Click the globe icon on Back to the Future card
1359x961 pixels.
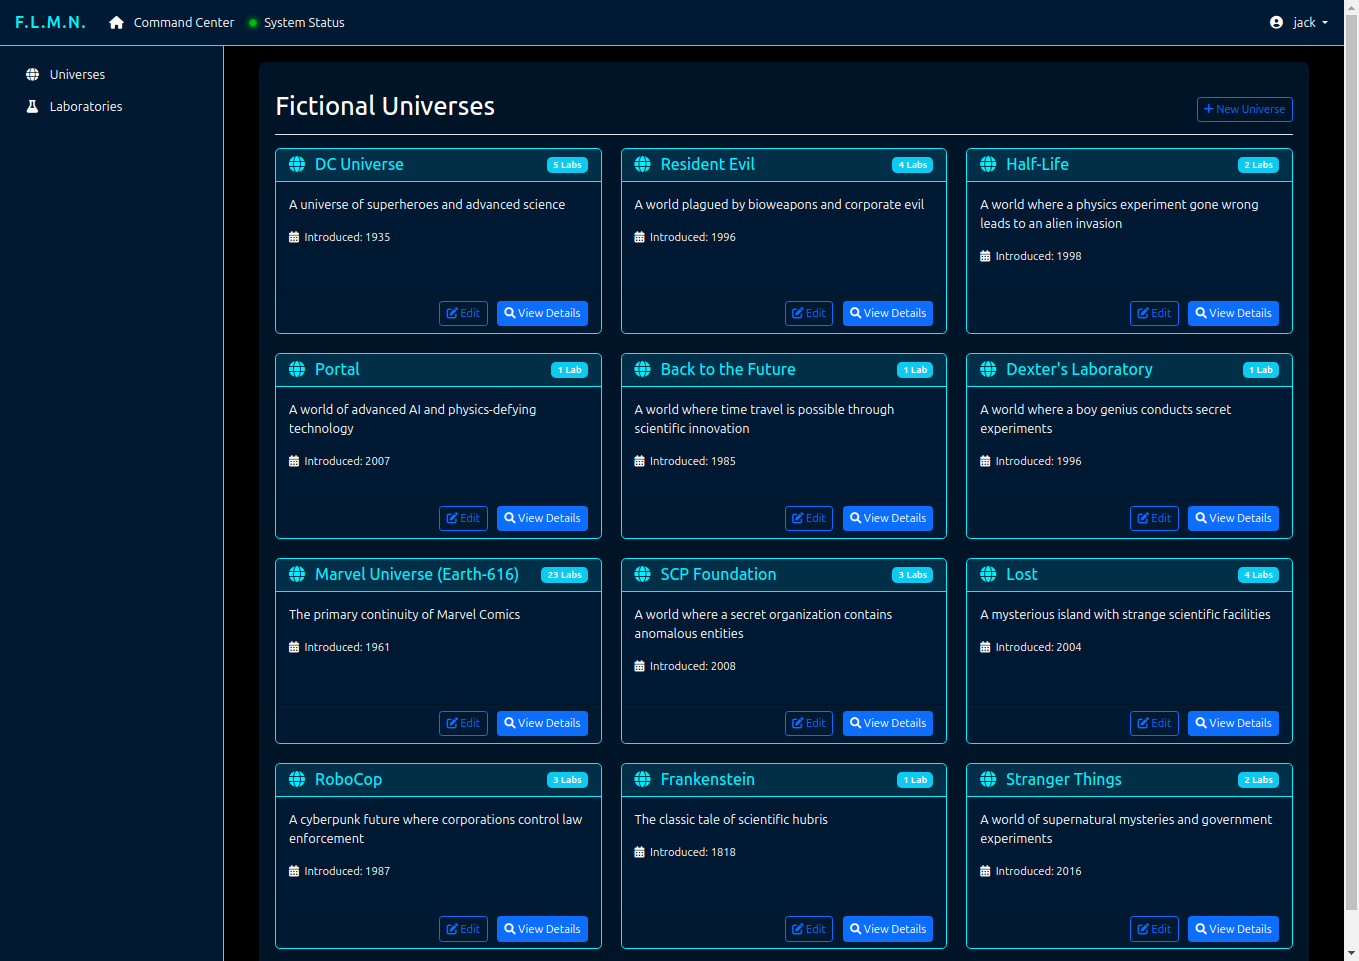[643, 369]
